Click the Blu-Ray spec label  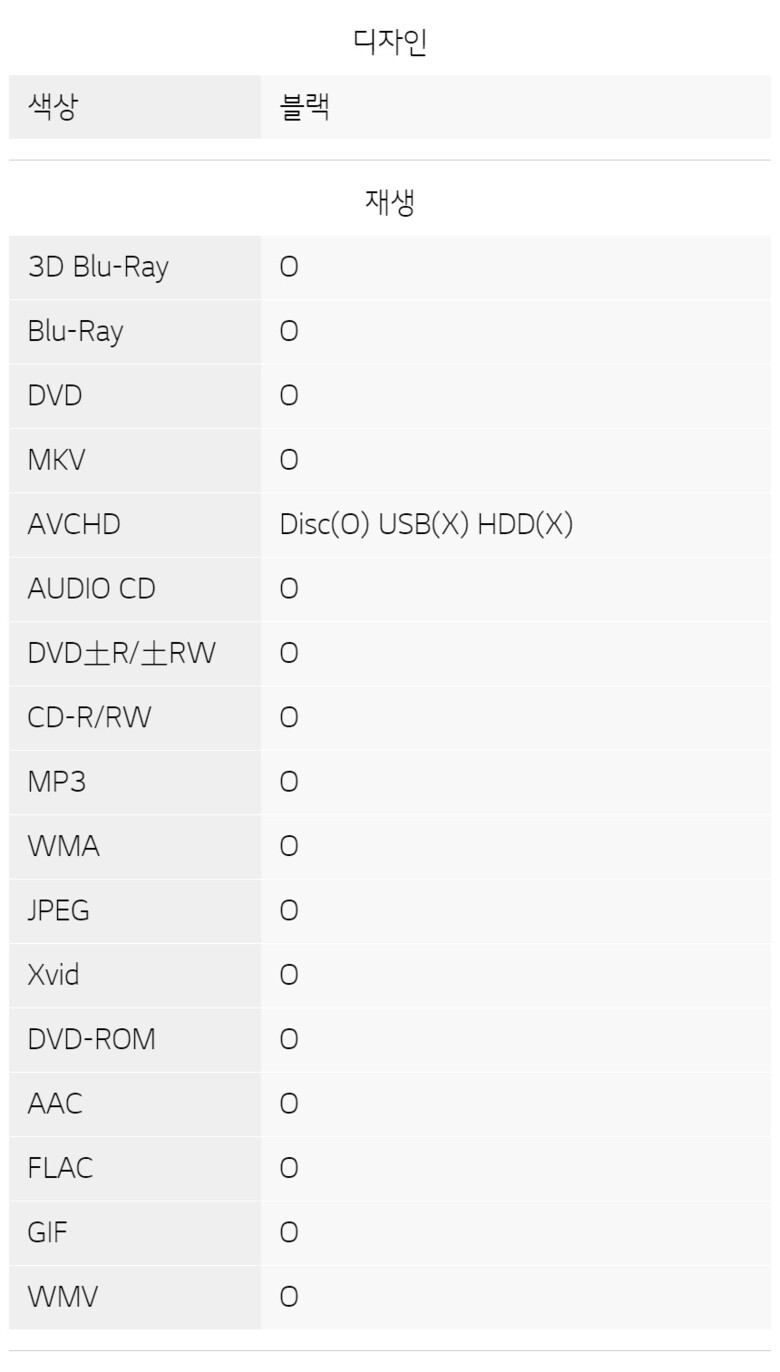point(75,332)
